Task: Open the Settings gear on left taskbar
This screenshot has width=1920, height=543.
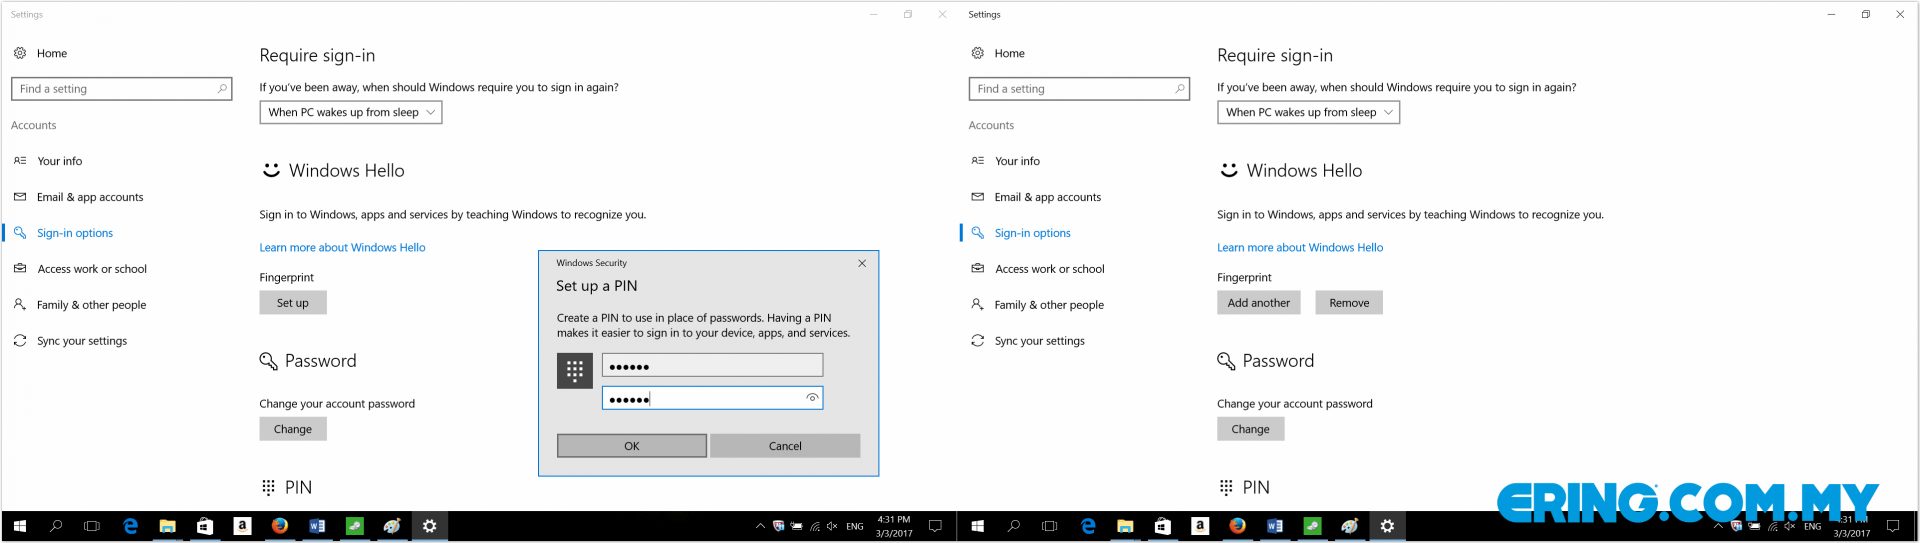Action: coord(429,526)
